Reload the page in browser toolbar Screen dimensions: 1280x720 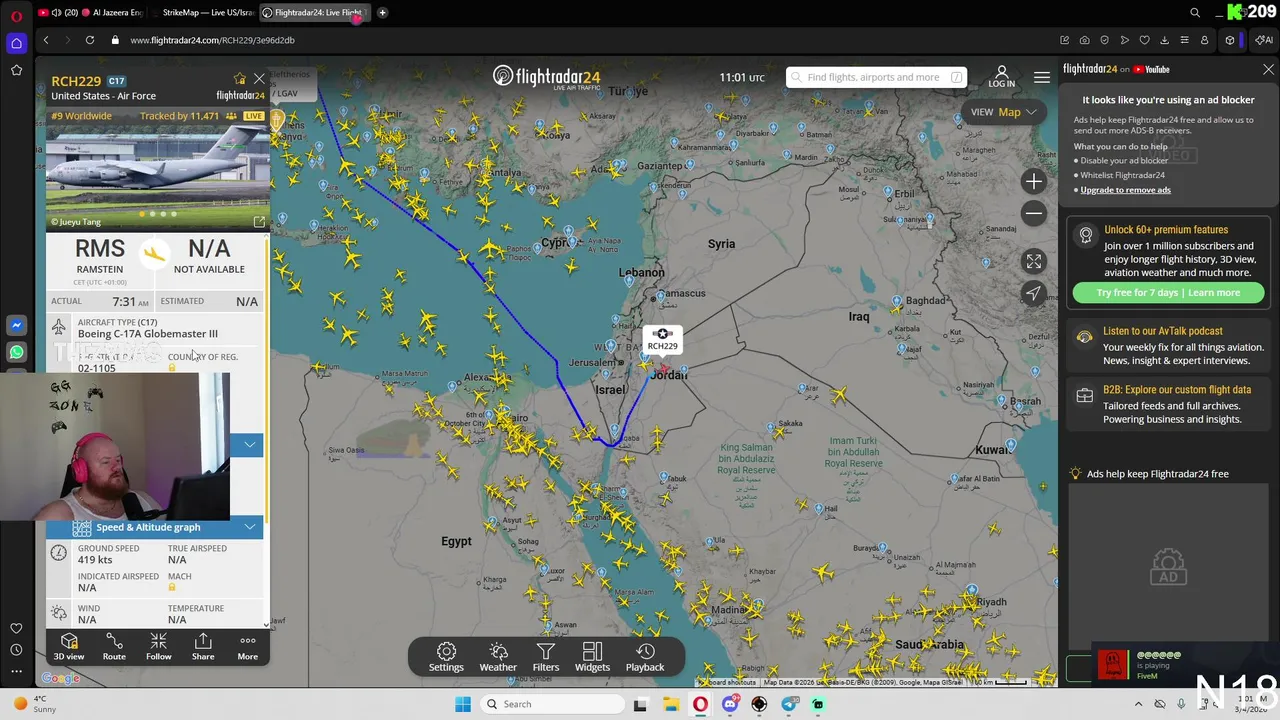(x=90, y=40)
